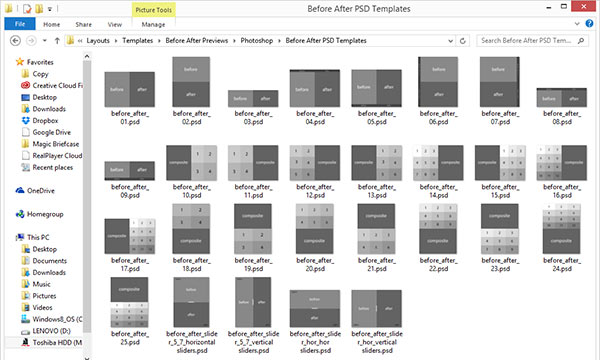The image size is (600, 360).
Task: Open RealPlayer Cloud favorite
Action: click(52, 156)
